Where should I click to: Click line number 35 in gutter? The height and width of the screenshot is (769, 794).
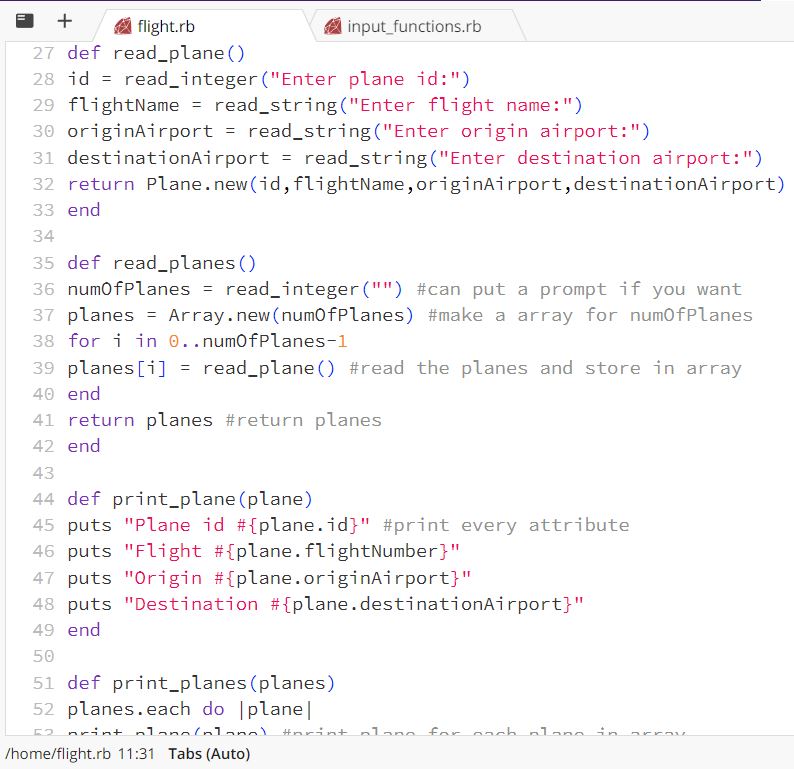(x=44, y=263)
